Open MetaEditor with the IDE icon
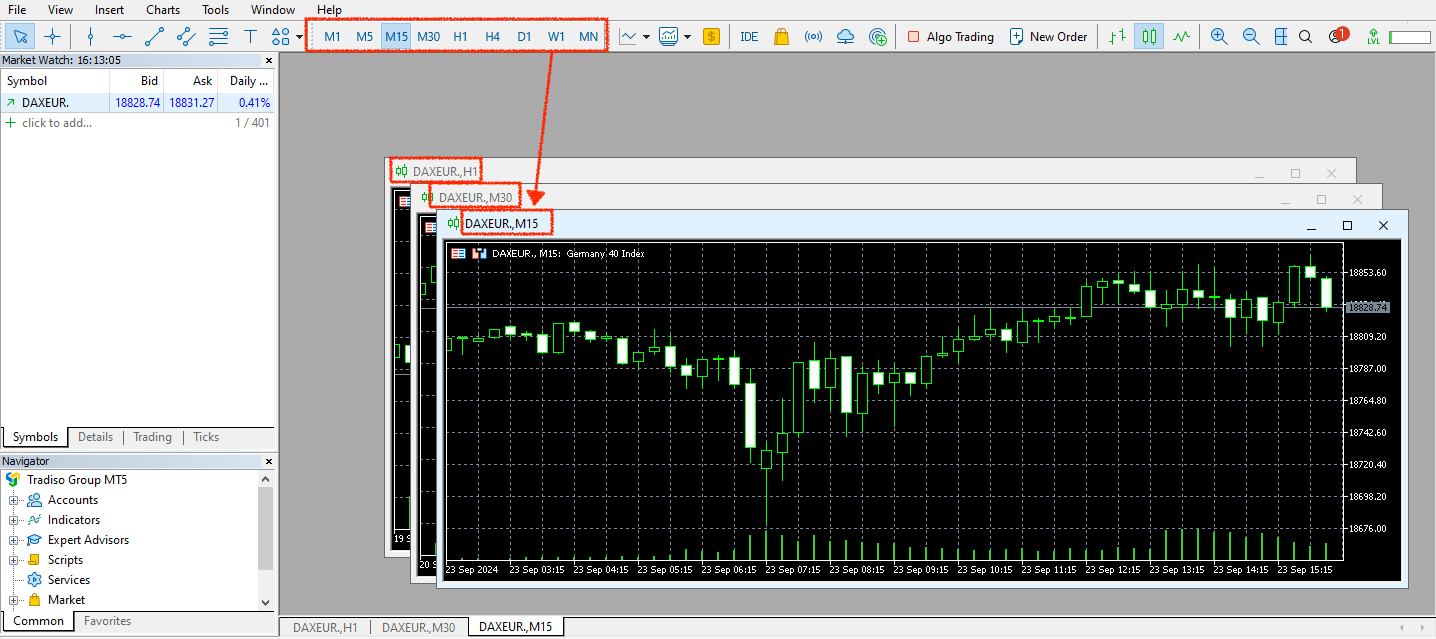Viewport: 1436px width, 639px height. click(749, 36)
